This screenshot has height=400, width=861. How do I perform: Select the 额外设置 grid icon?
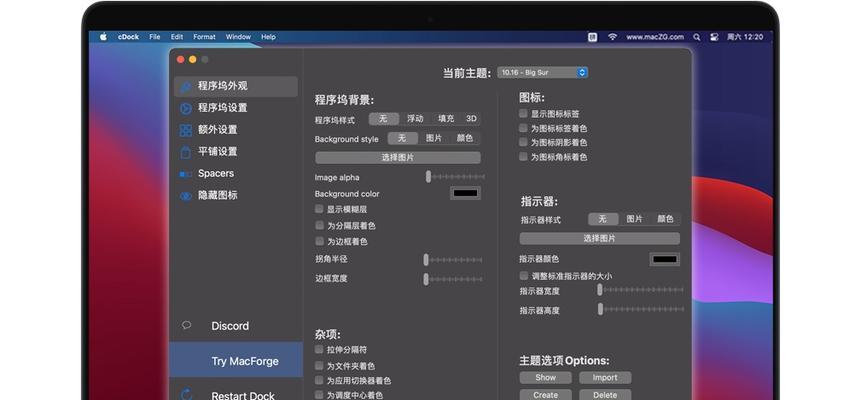186,130
